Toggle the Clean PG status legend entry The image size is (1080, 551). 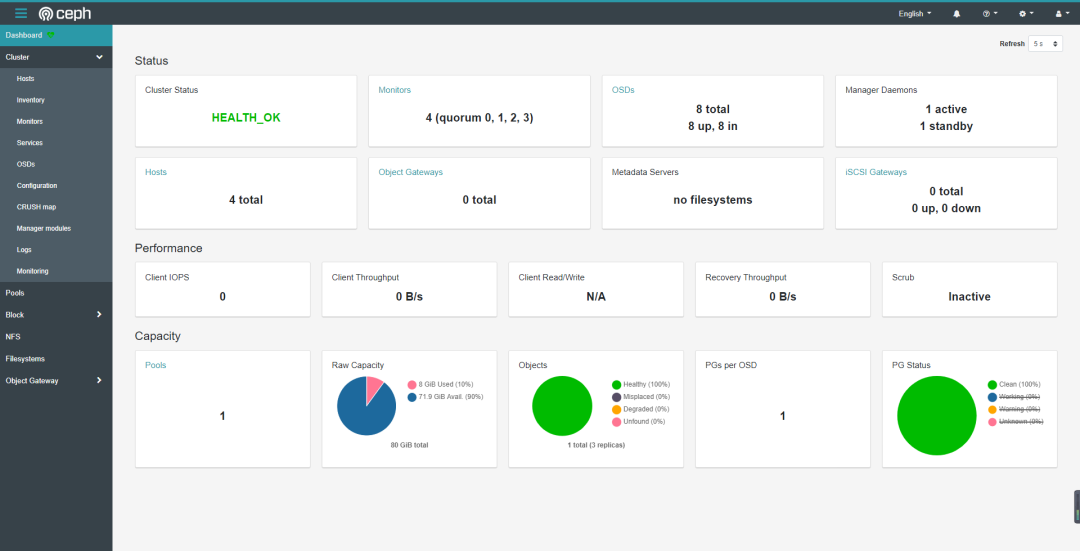[1014, 385]
